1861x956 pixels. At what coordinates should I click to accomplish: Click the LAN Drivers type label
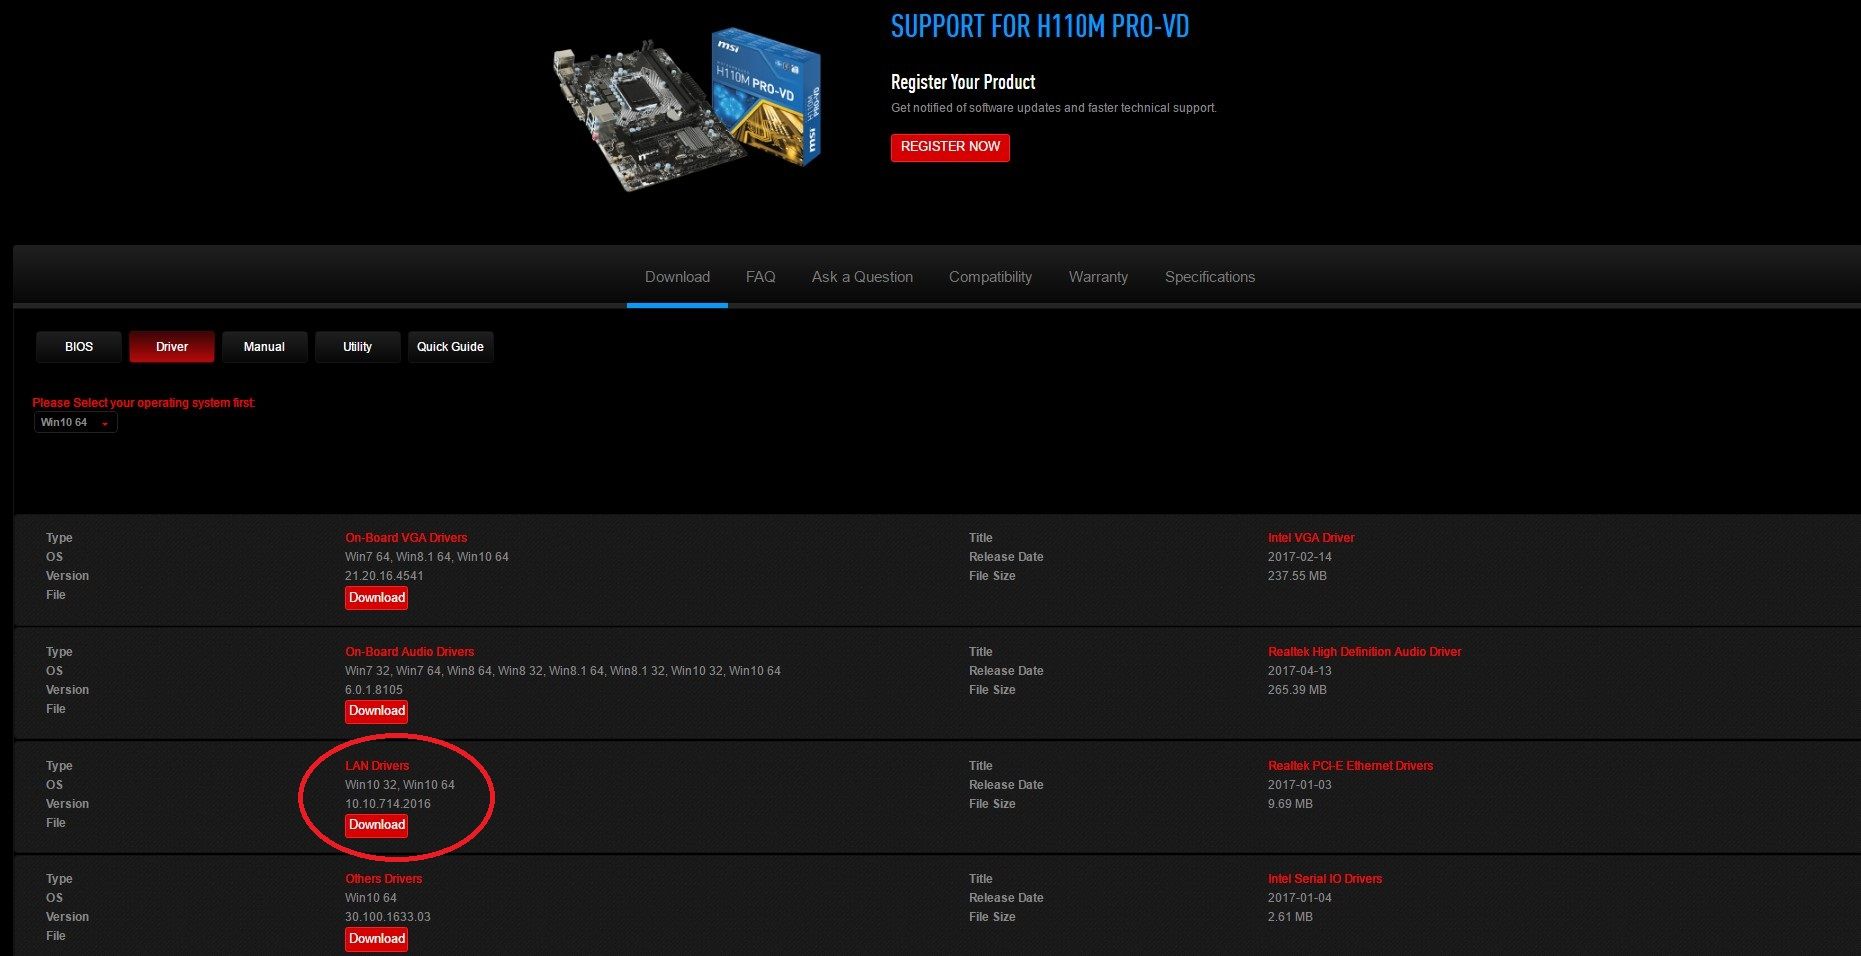[377, 766]
